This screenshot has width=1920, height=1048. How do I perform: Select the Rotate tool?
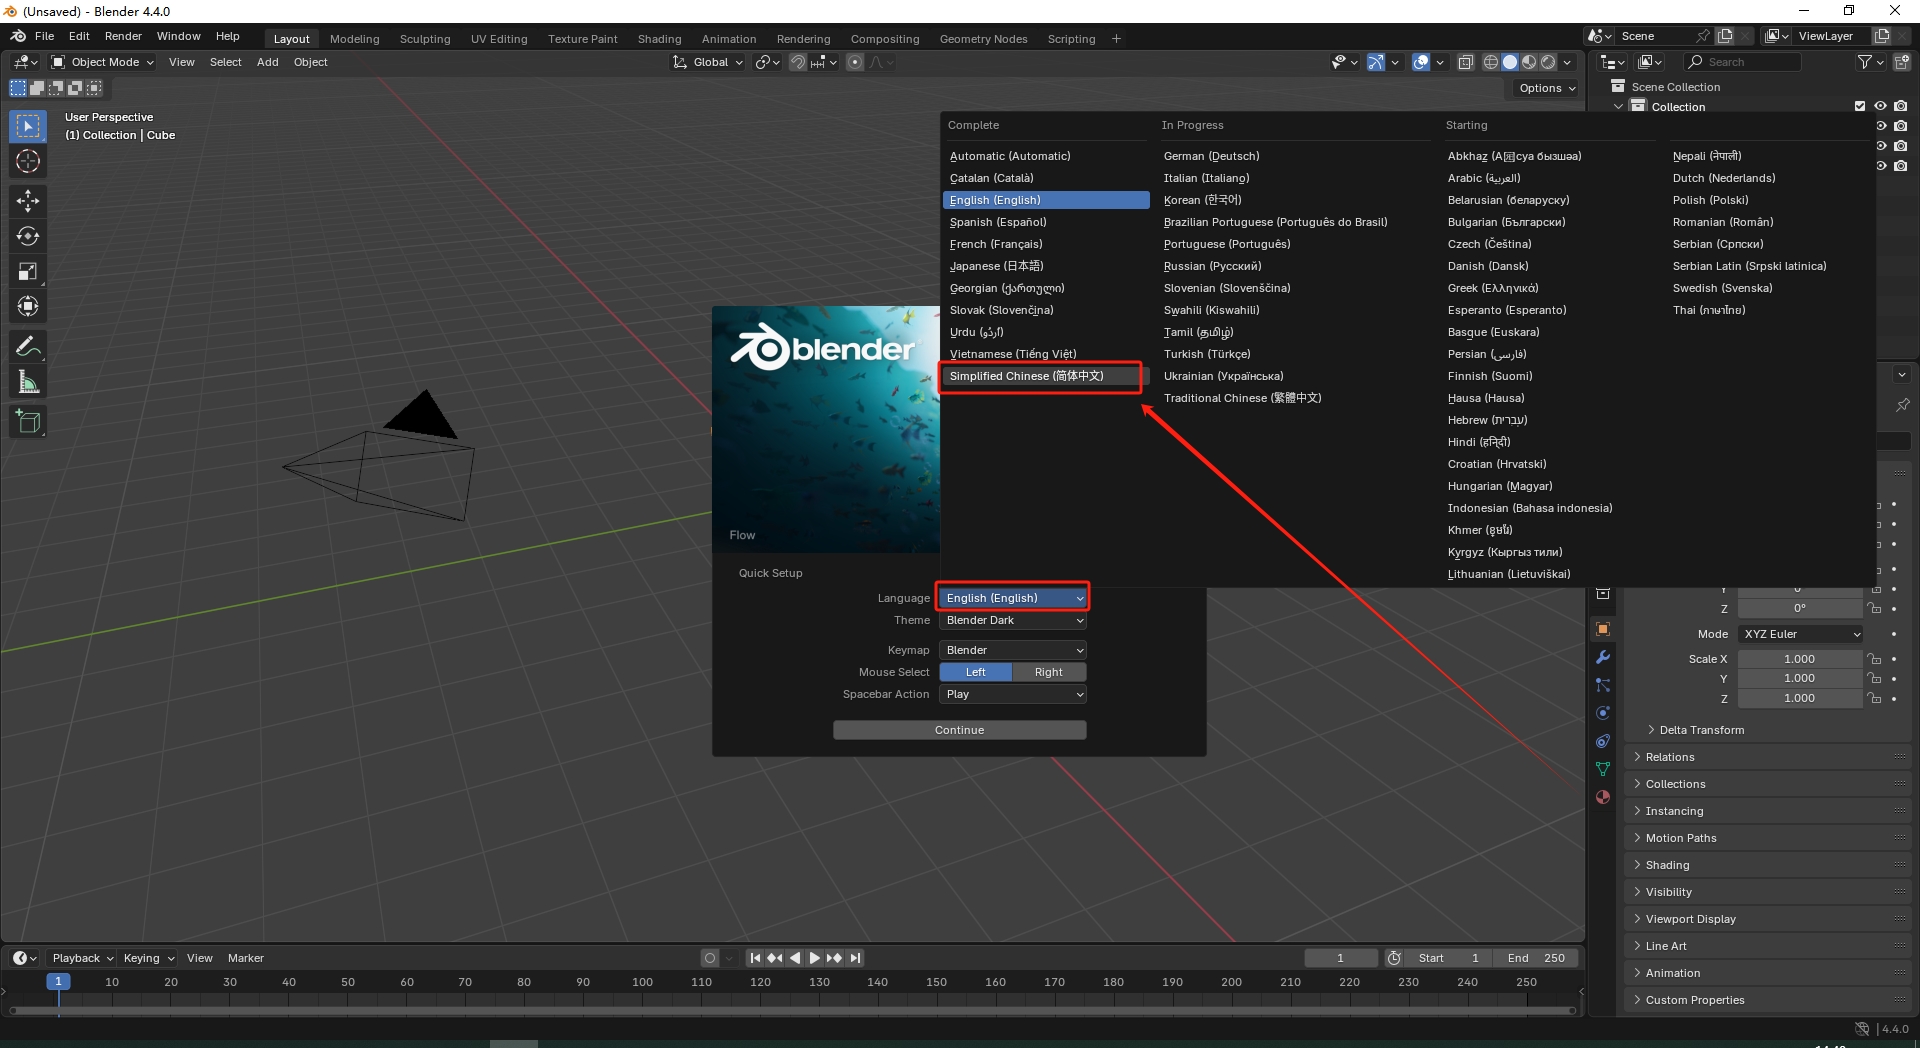27,236
